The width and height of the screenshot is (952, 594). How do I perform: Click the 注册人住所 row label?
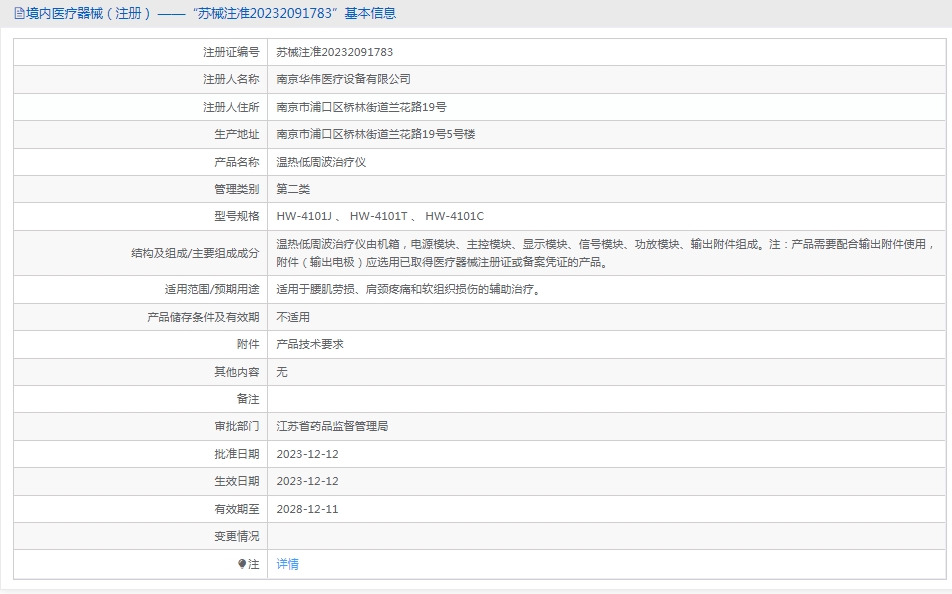[231, 108]
